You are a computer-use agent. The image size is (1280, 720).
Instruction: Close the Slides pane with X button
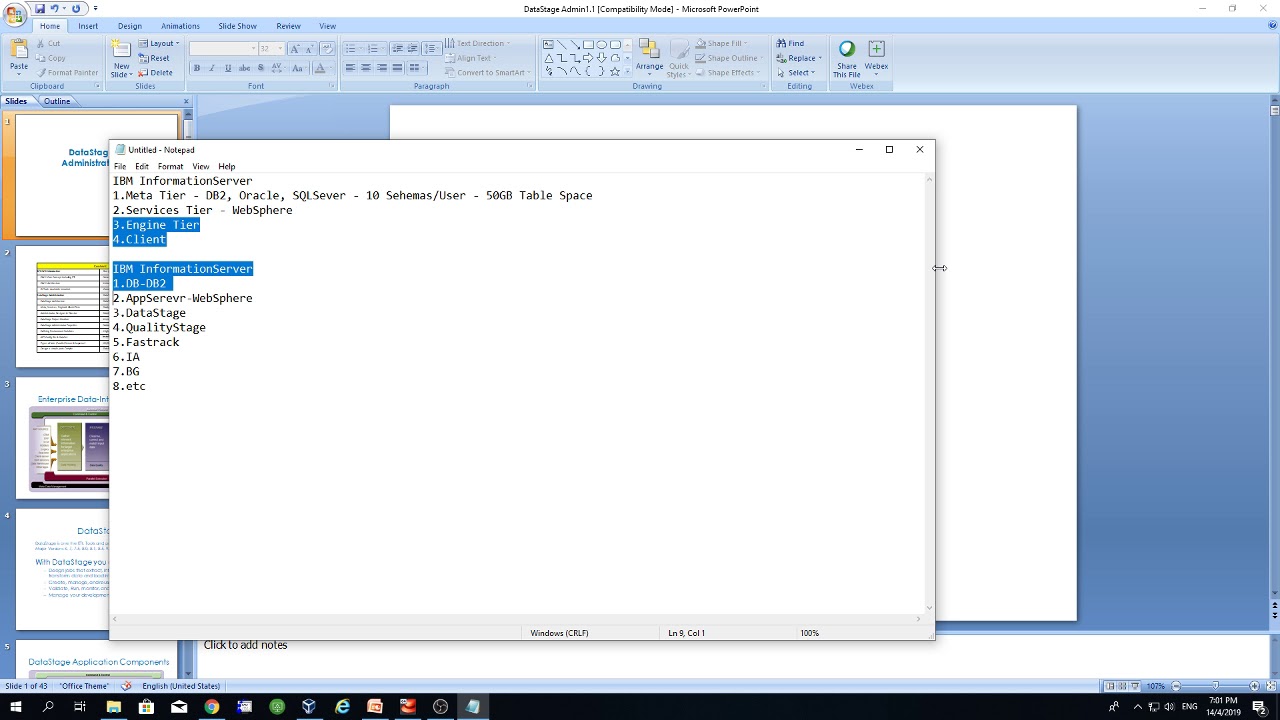[186, 101]
